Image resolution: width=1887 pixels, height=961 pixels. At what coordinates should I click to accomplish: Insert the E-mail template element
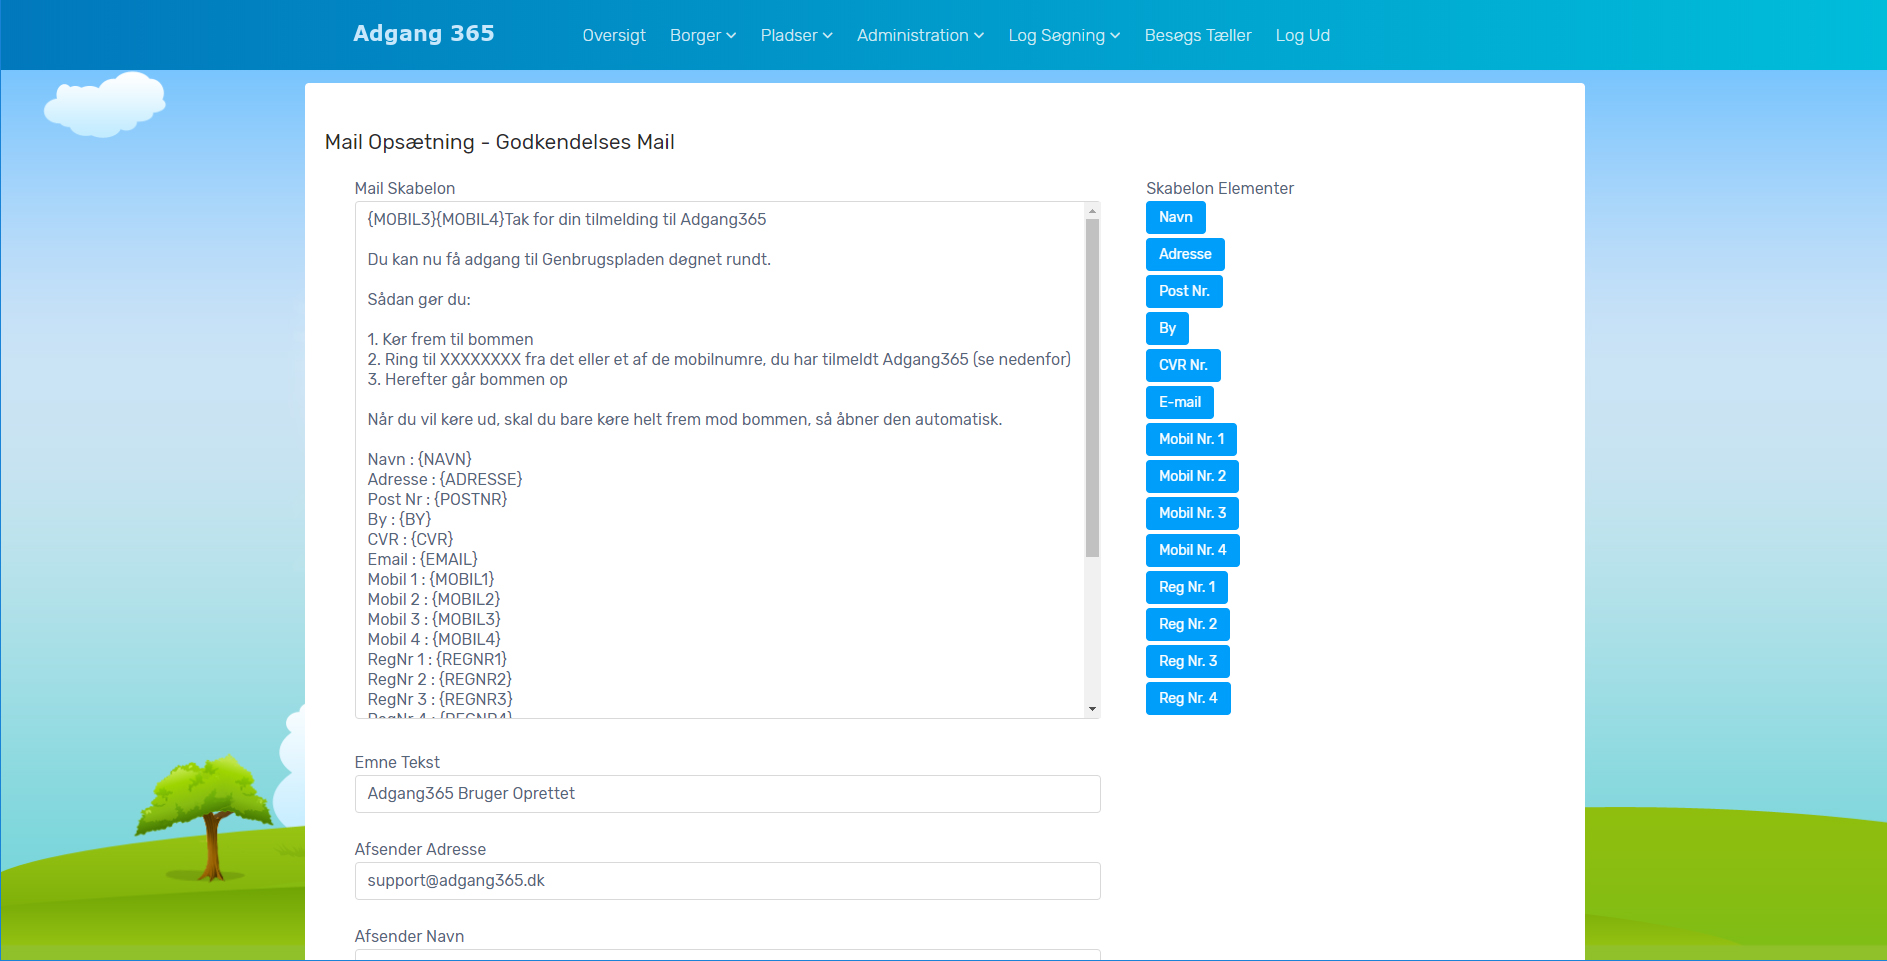1179,402
